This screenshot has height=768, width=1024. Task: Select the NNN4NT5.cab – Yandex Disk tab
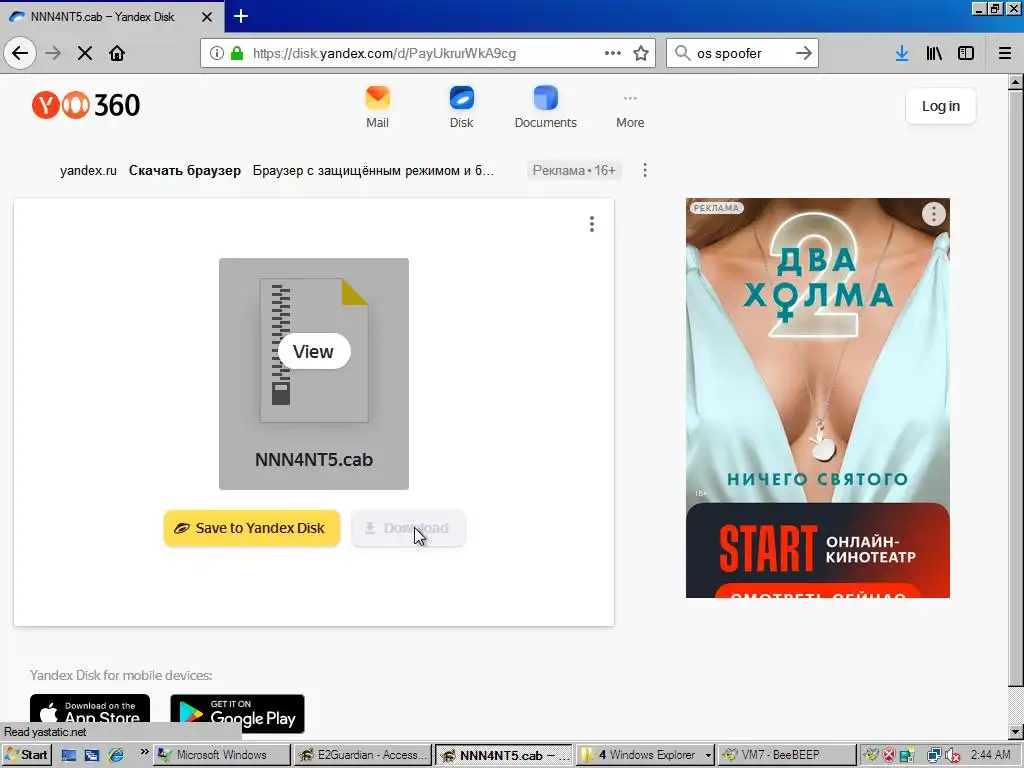pyautogui.click(x=103, y=17)
